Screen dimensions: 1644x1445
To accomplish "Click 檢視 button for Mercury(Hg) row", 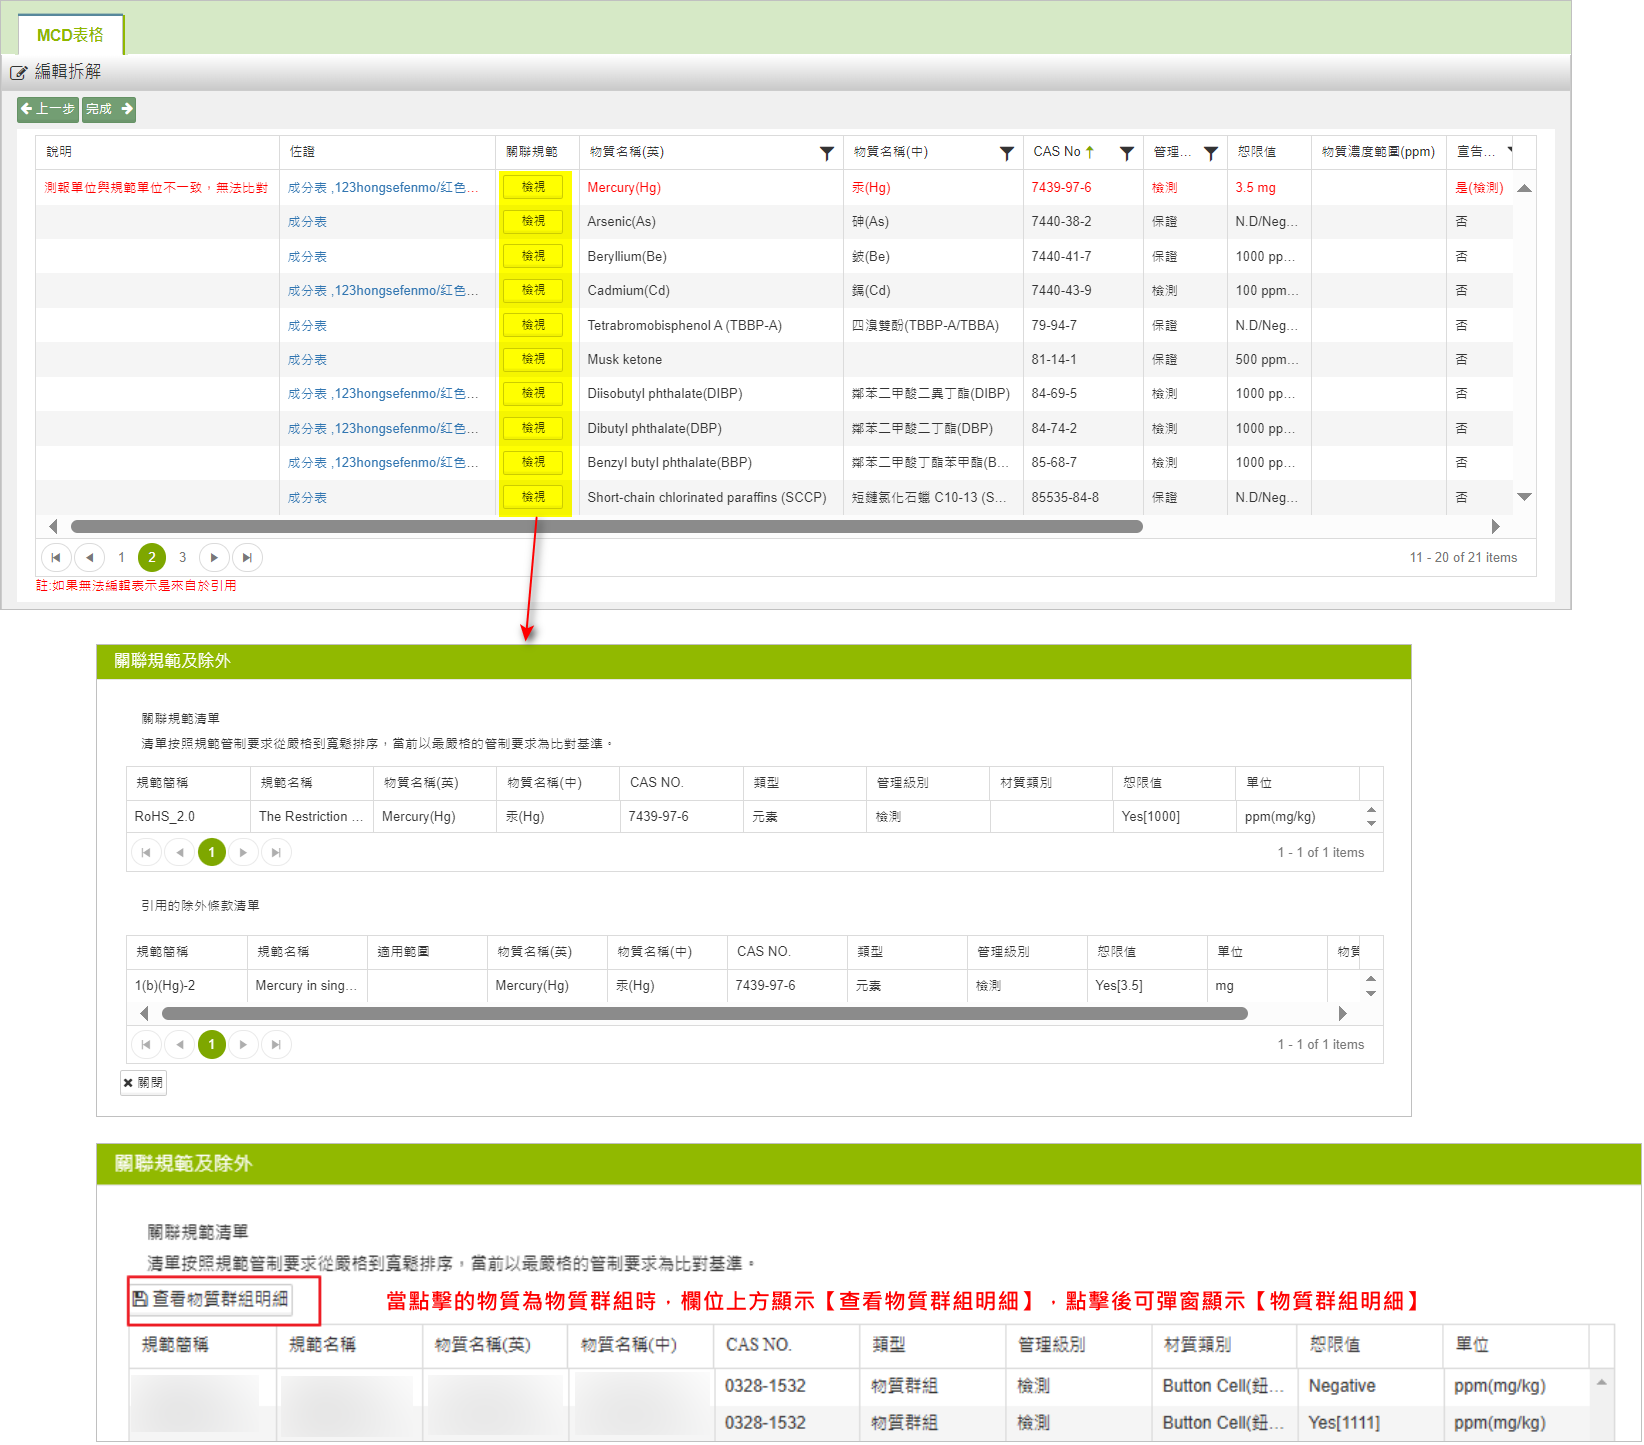I will (533, 187).
